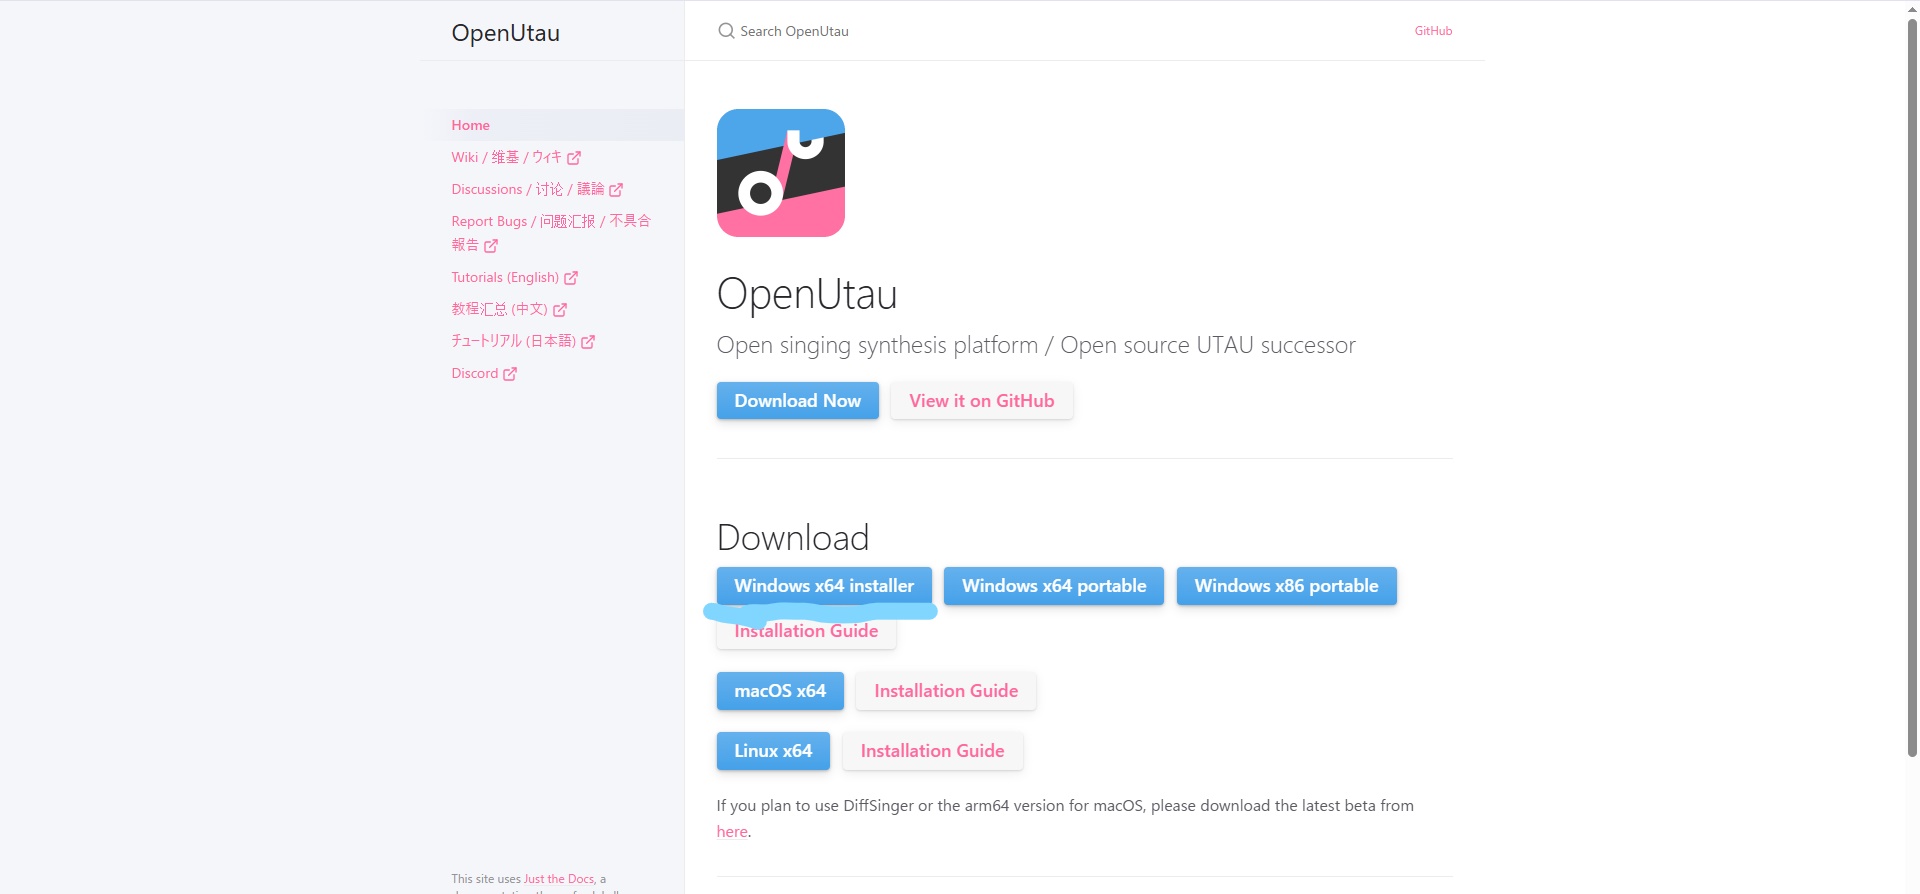This screenshot has width=1920, height=894.
Task: Open Report Bugs sidebar link
Action: click(x=550, y=221)
